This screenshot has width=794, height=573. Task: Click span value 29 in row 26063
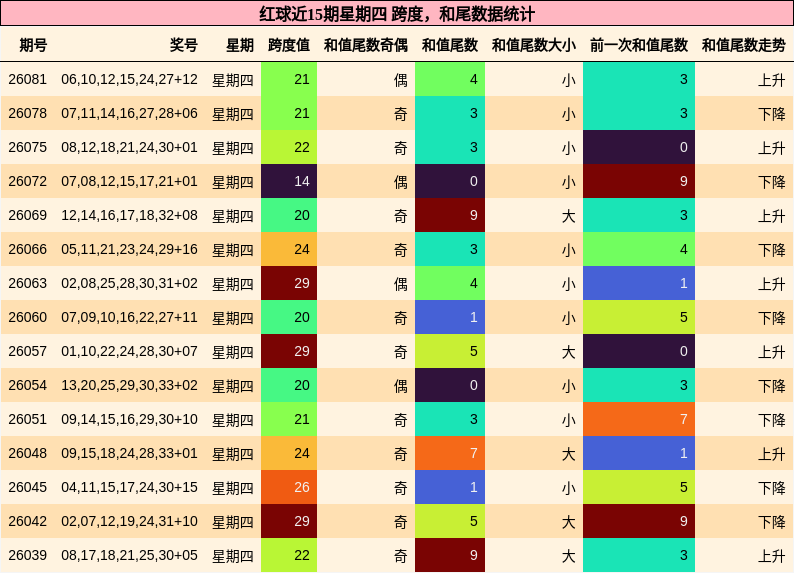289,283
